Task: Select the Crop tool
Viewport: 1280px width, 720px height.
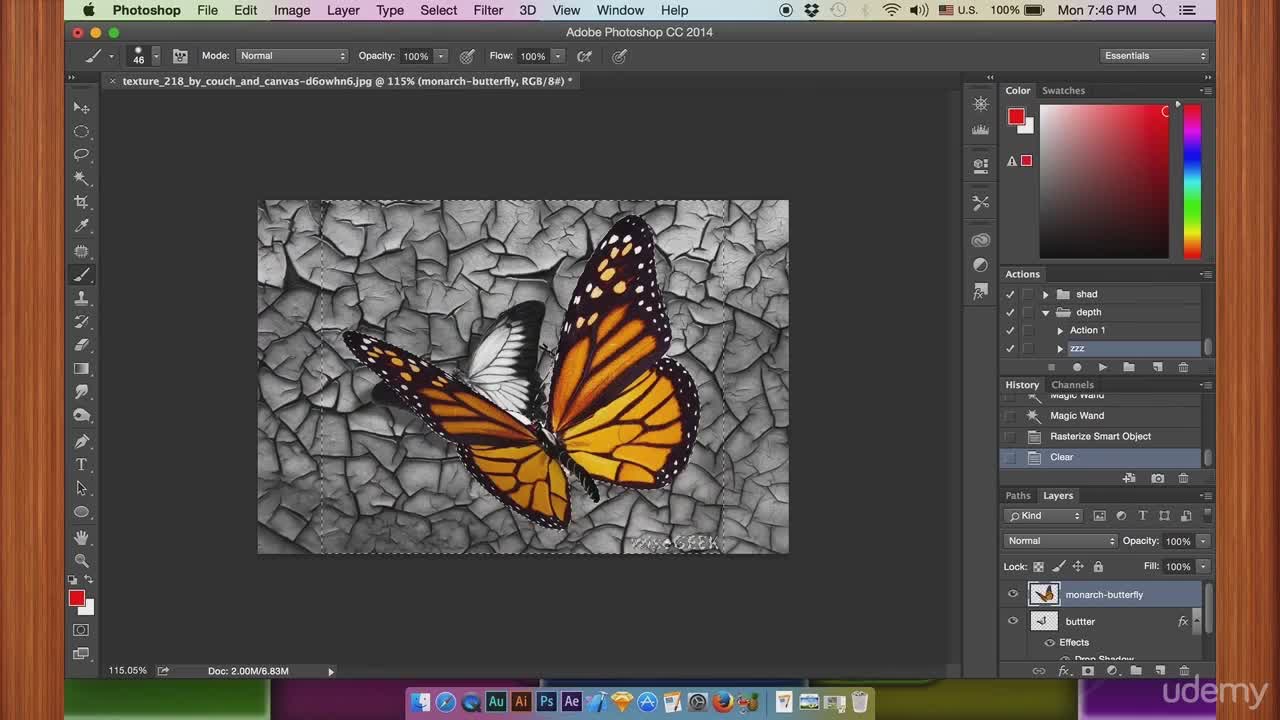Action: click(x=82, y=202)
